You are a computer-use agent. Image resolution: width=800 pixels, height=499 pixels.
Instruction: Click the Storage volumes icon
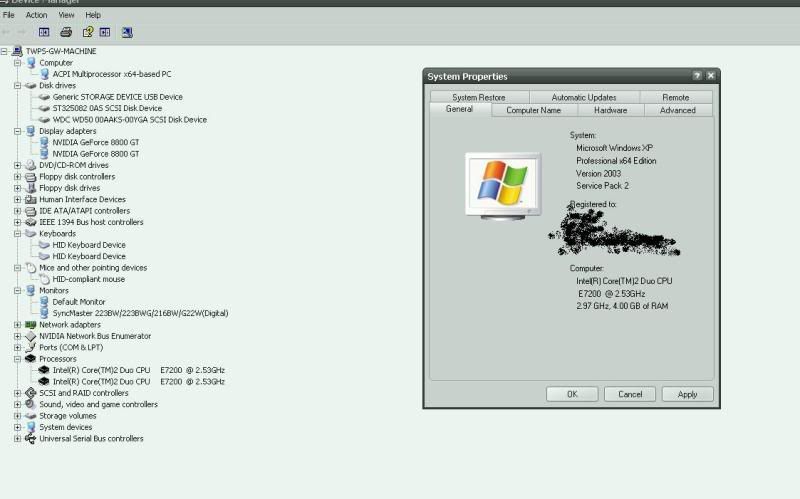point(31,416)
